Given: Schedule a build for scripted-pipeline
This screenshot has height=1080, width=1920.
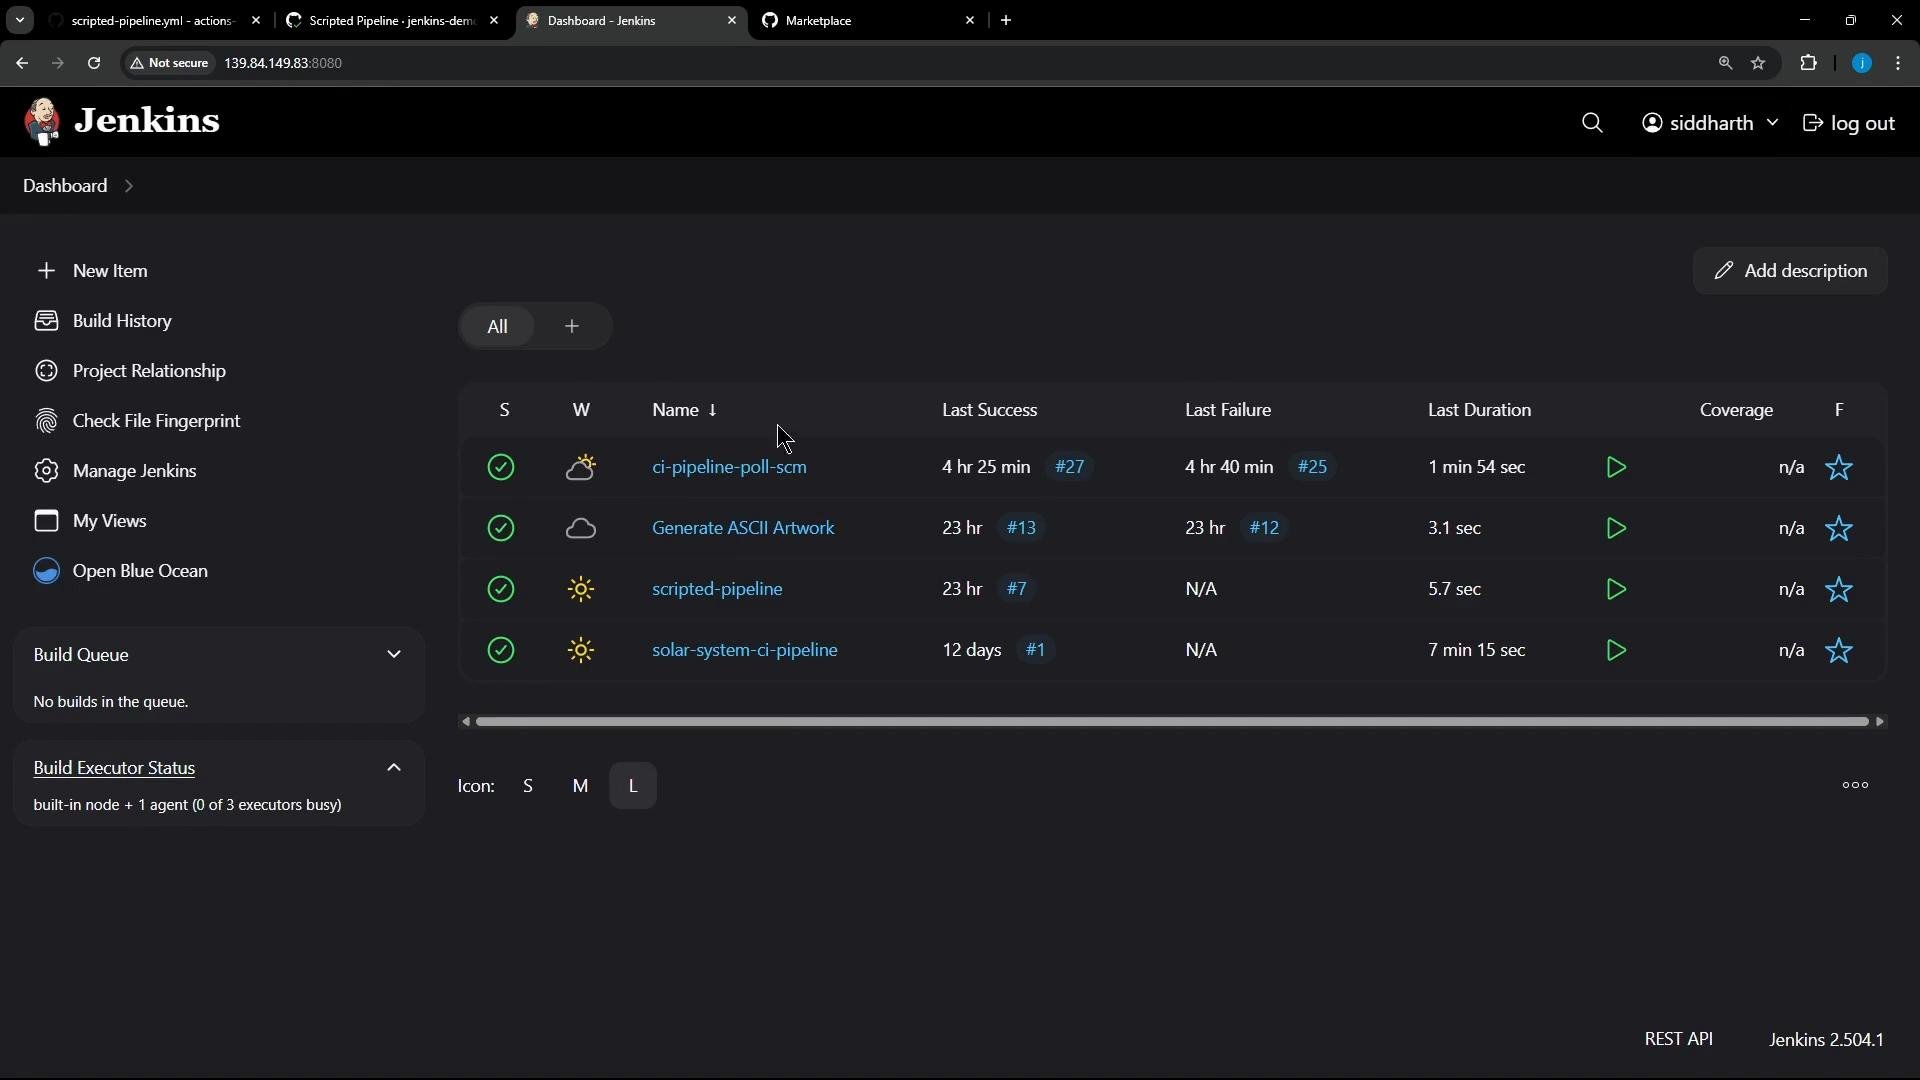Looking at the screenshot, I should pos(1616,589).
